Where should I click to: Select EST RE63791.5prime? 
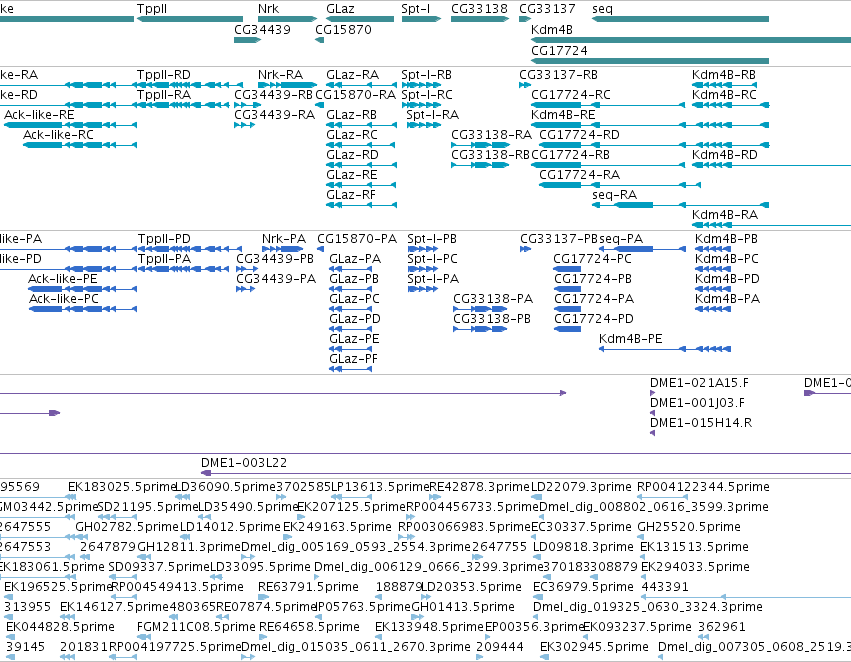[x=308, y=587]
